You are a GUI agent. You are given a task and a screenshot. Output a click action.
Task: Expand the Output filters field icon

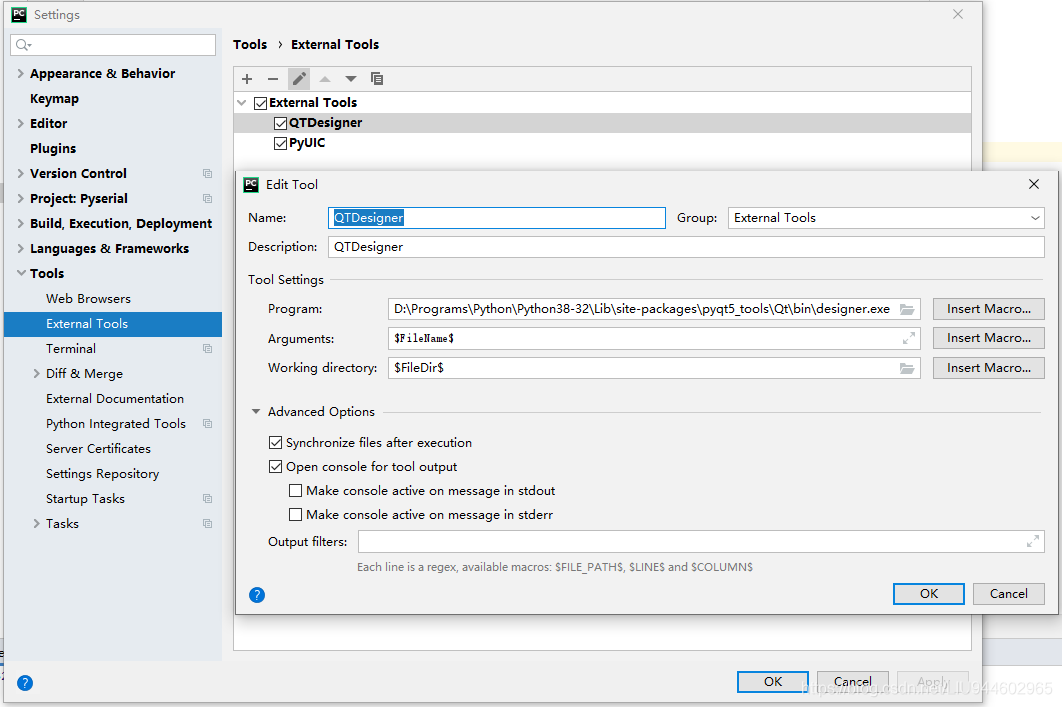(x=1033, y=542)
